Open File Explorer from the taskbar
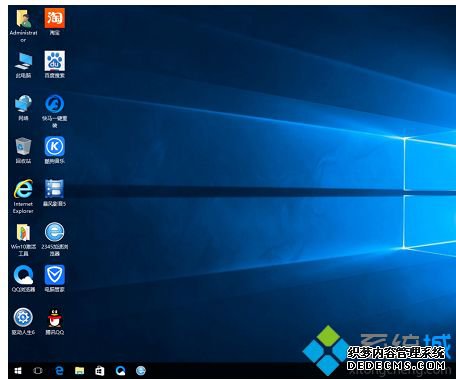Screen dimensions: 456x380 tap(79, 371)
